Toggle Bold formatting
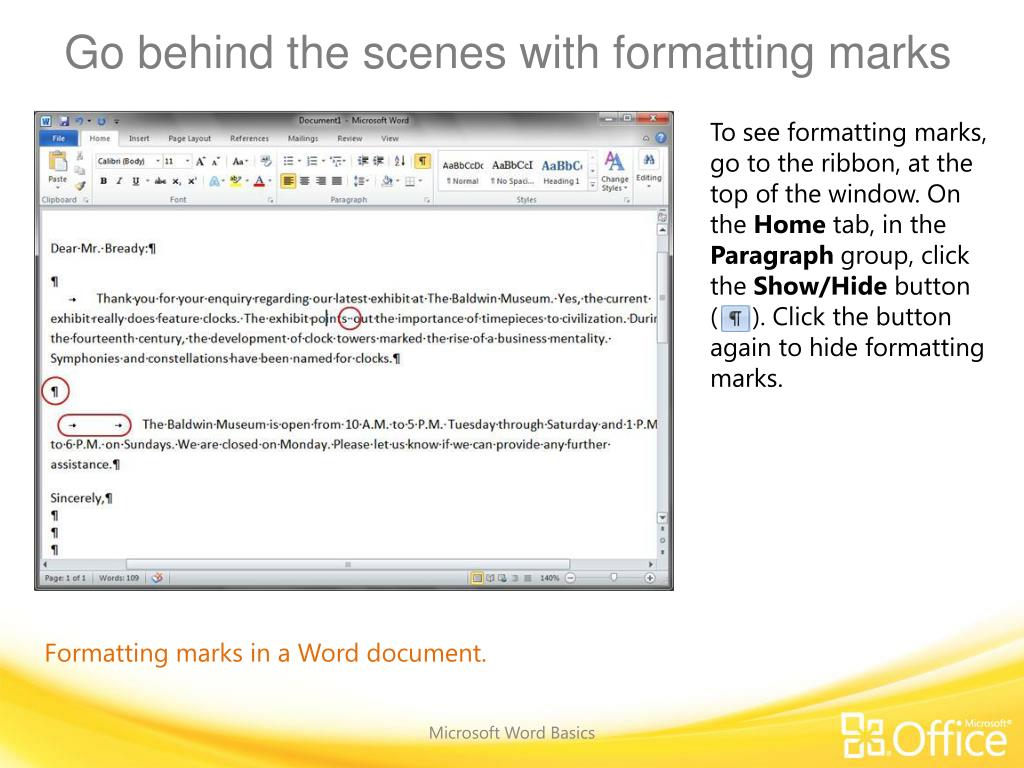This screenshot has height=768, width=1024. [x=103, y=181]
